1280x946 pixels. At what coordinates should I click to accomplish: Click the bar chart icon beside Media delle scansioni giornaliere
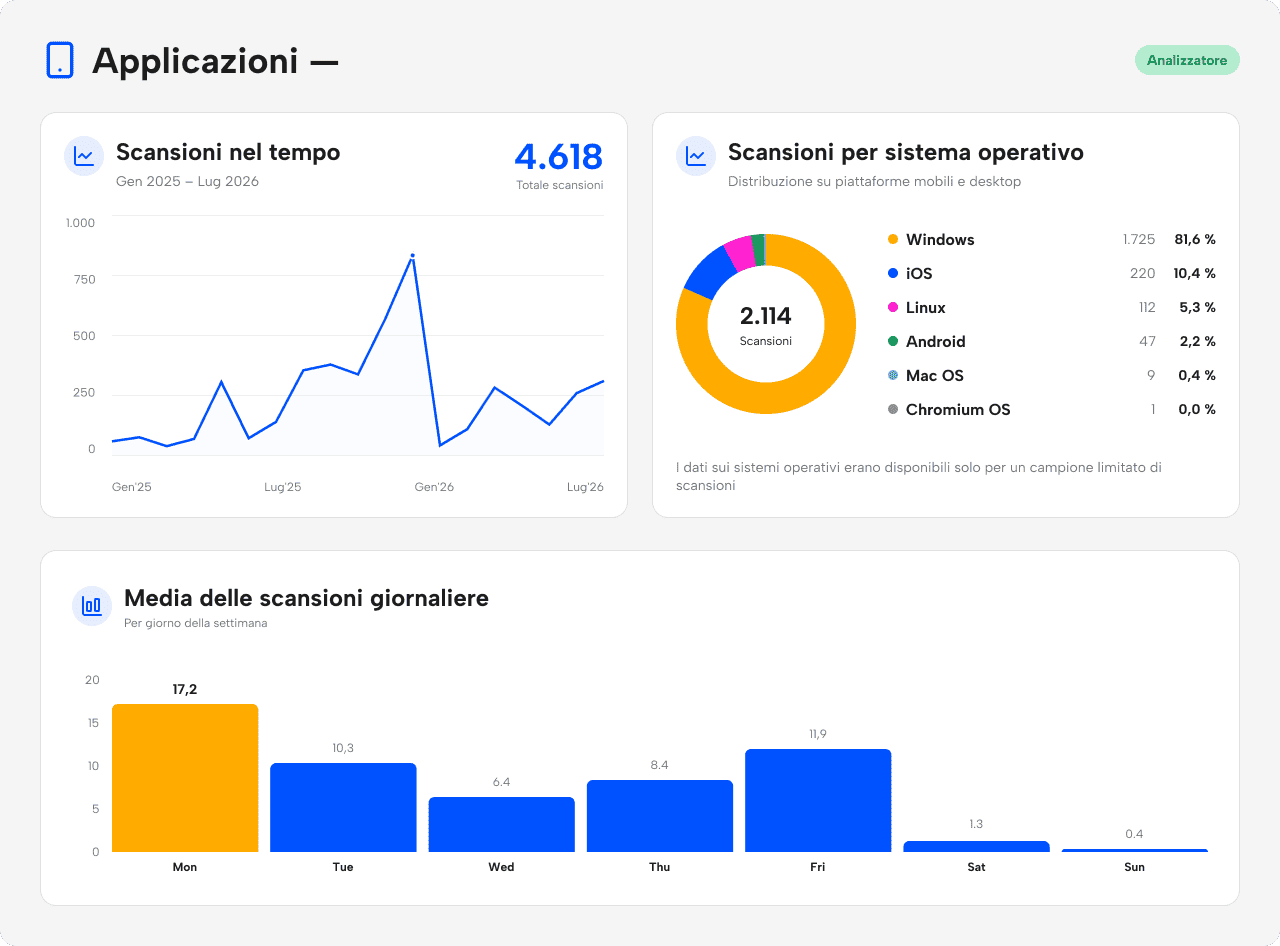[92, 606]
